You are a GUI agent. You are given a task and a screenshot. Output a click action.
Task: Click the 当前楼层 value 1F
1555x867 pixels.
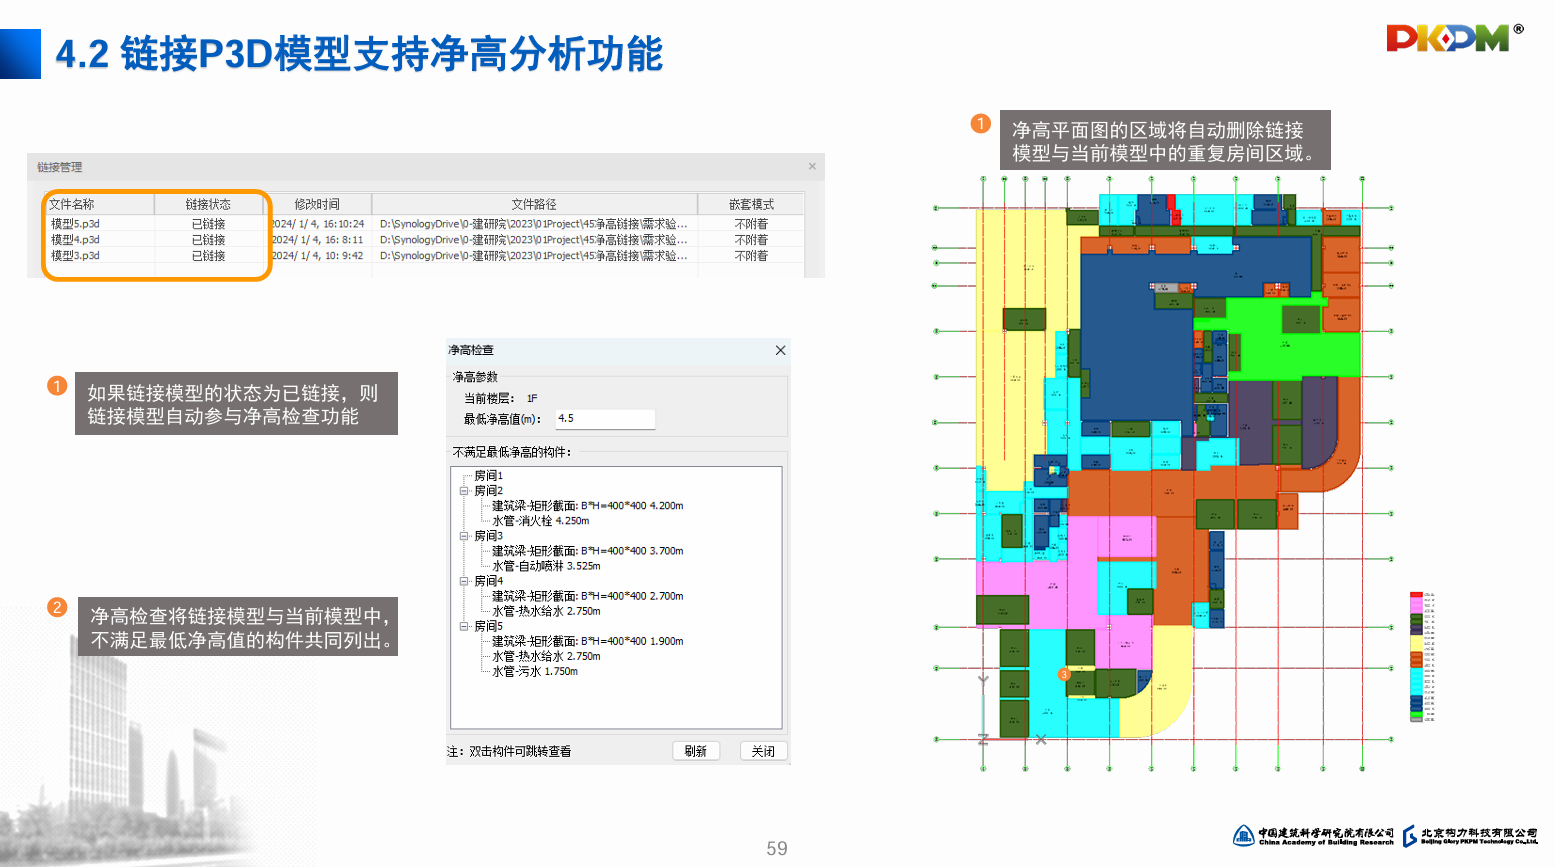click(x=532, y=398)
